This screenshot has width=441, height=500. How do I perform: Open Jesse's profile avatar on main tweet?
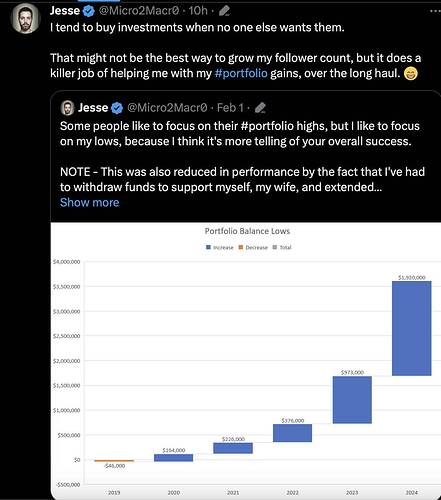[x=25, y=18]
